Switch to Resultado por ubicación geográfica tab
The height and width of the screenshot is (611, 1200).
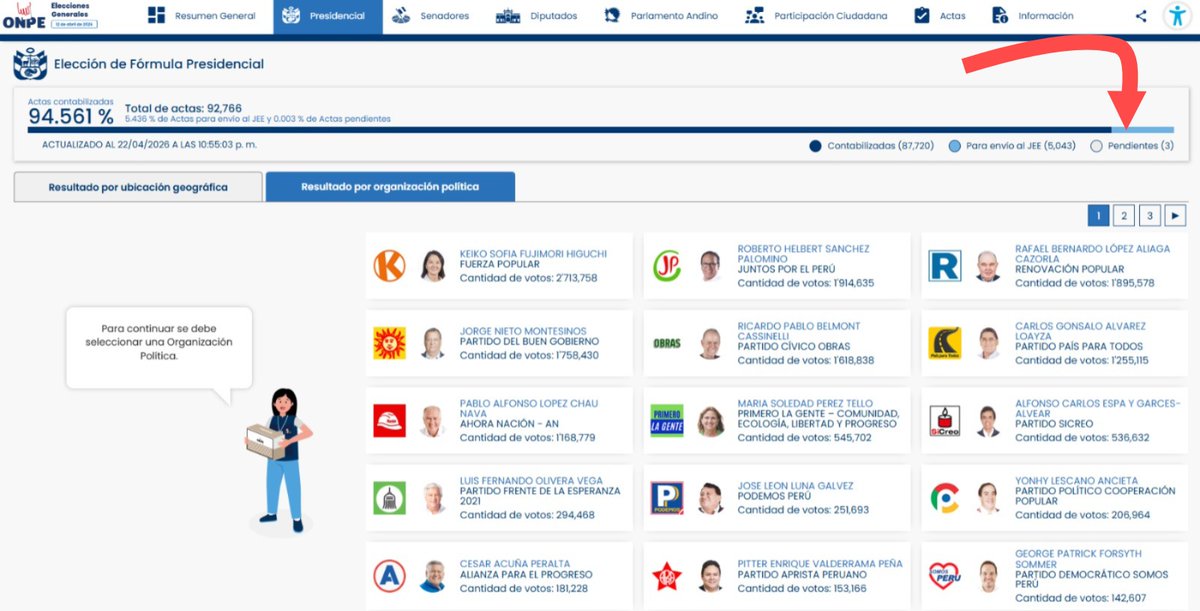(x=138, y=187)
